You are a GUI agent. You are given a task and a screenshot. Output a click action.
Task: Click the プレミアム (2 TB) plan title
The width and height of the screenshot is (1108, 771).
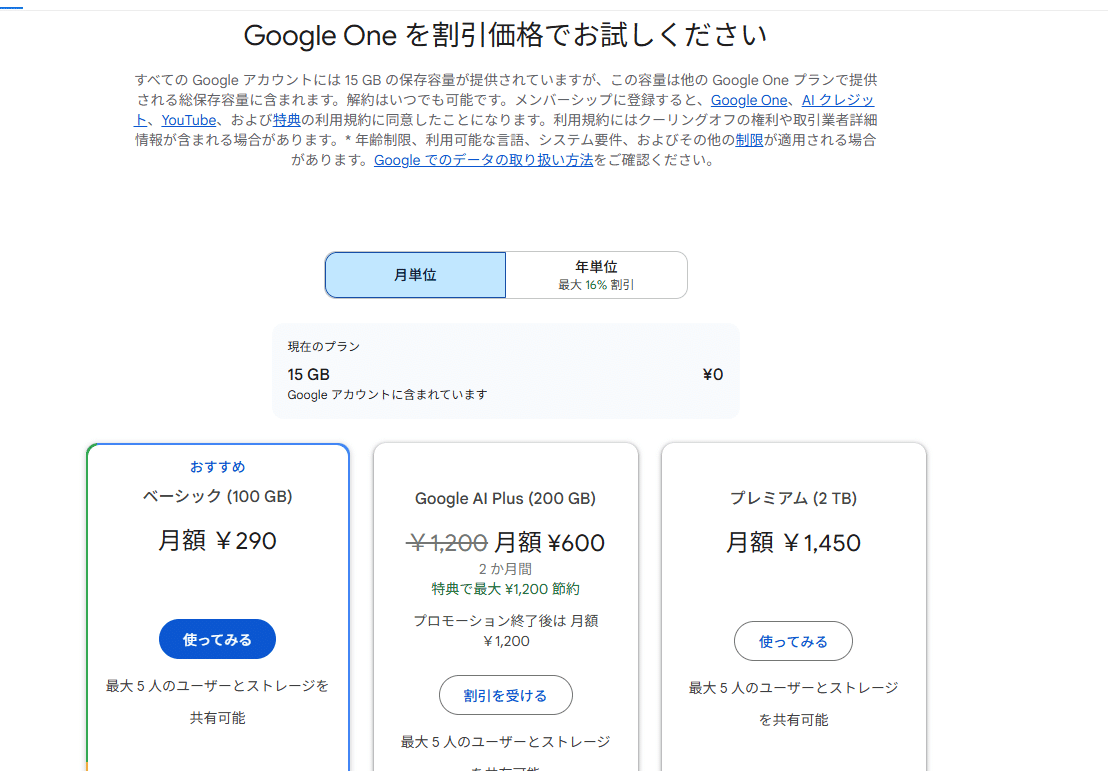pyautogui.click(x=794, y=499)
